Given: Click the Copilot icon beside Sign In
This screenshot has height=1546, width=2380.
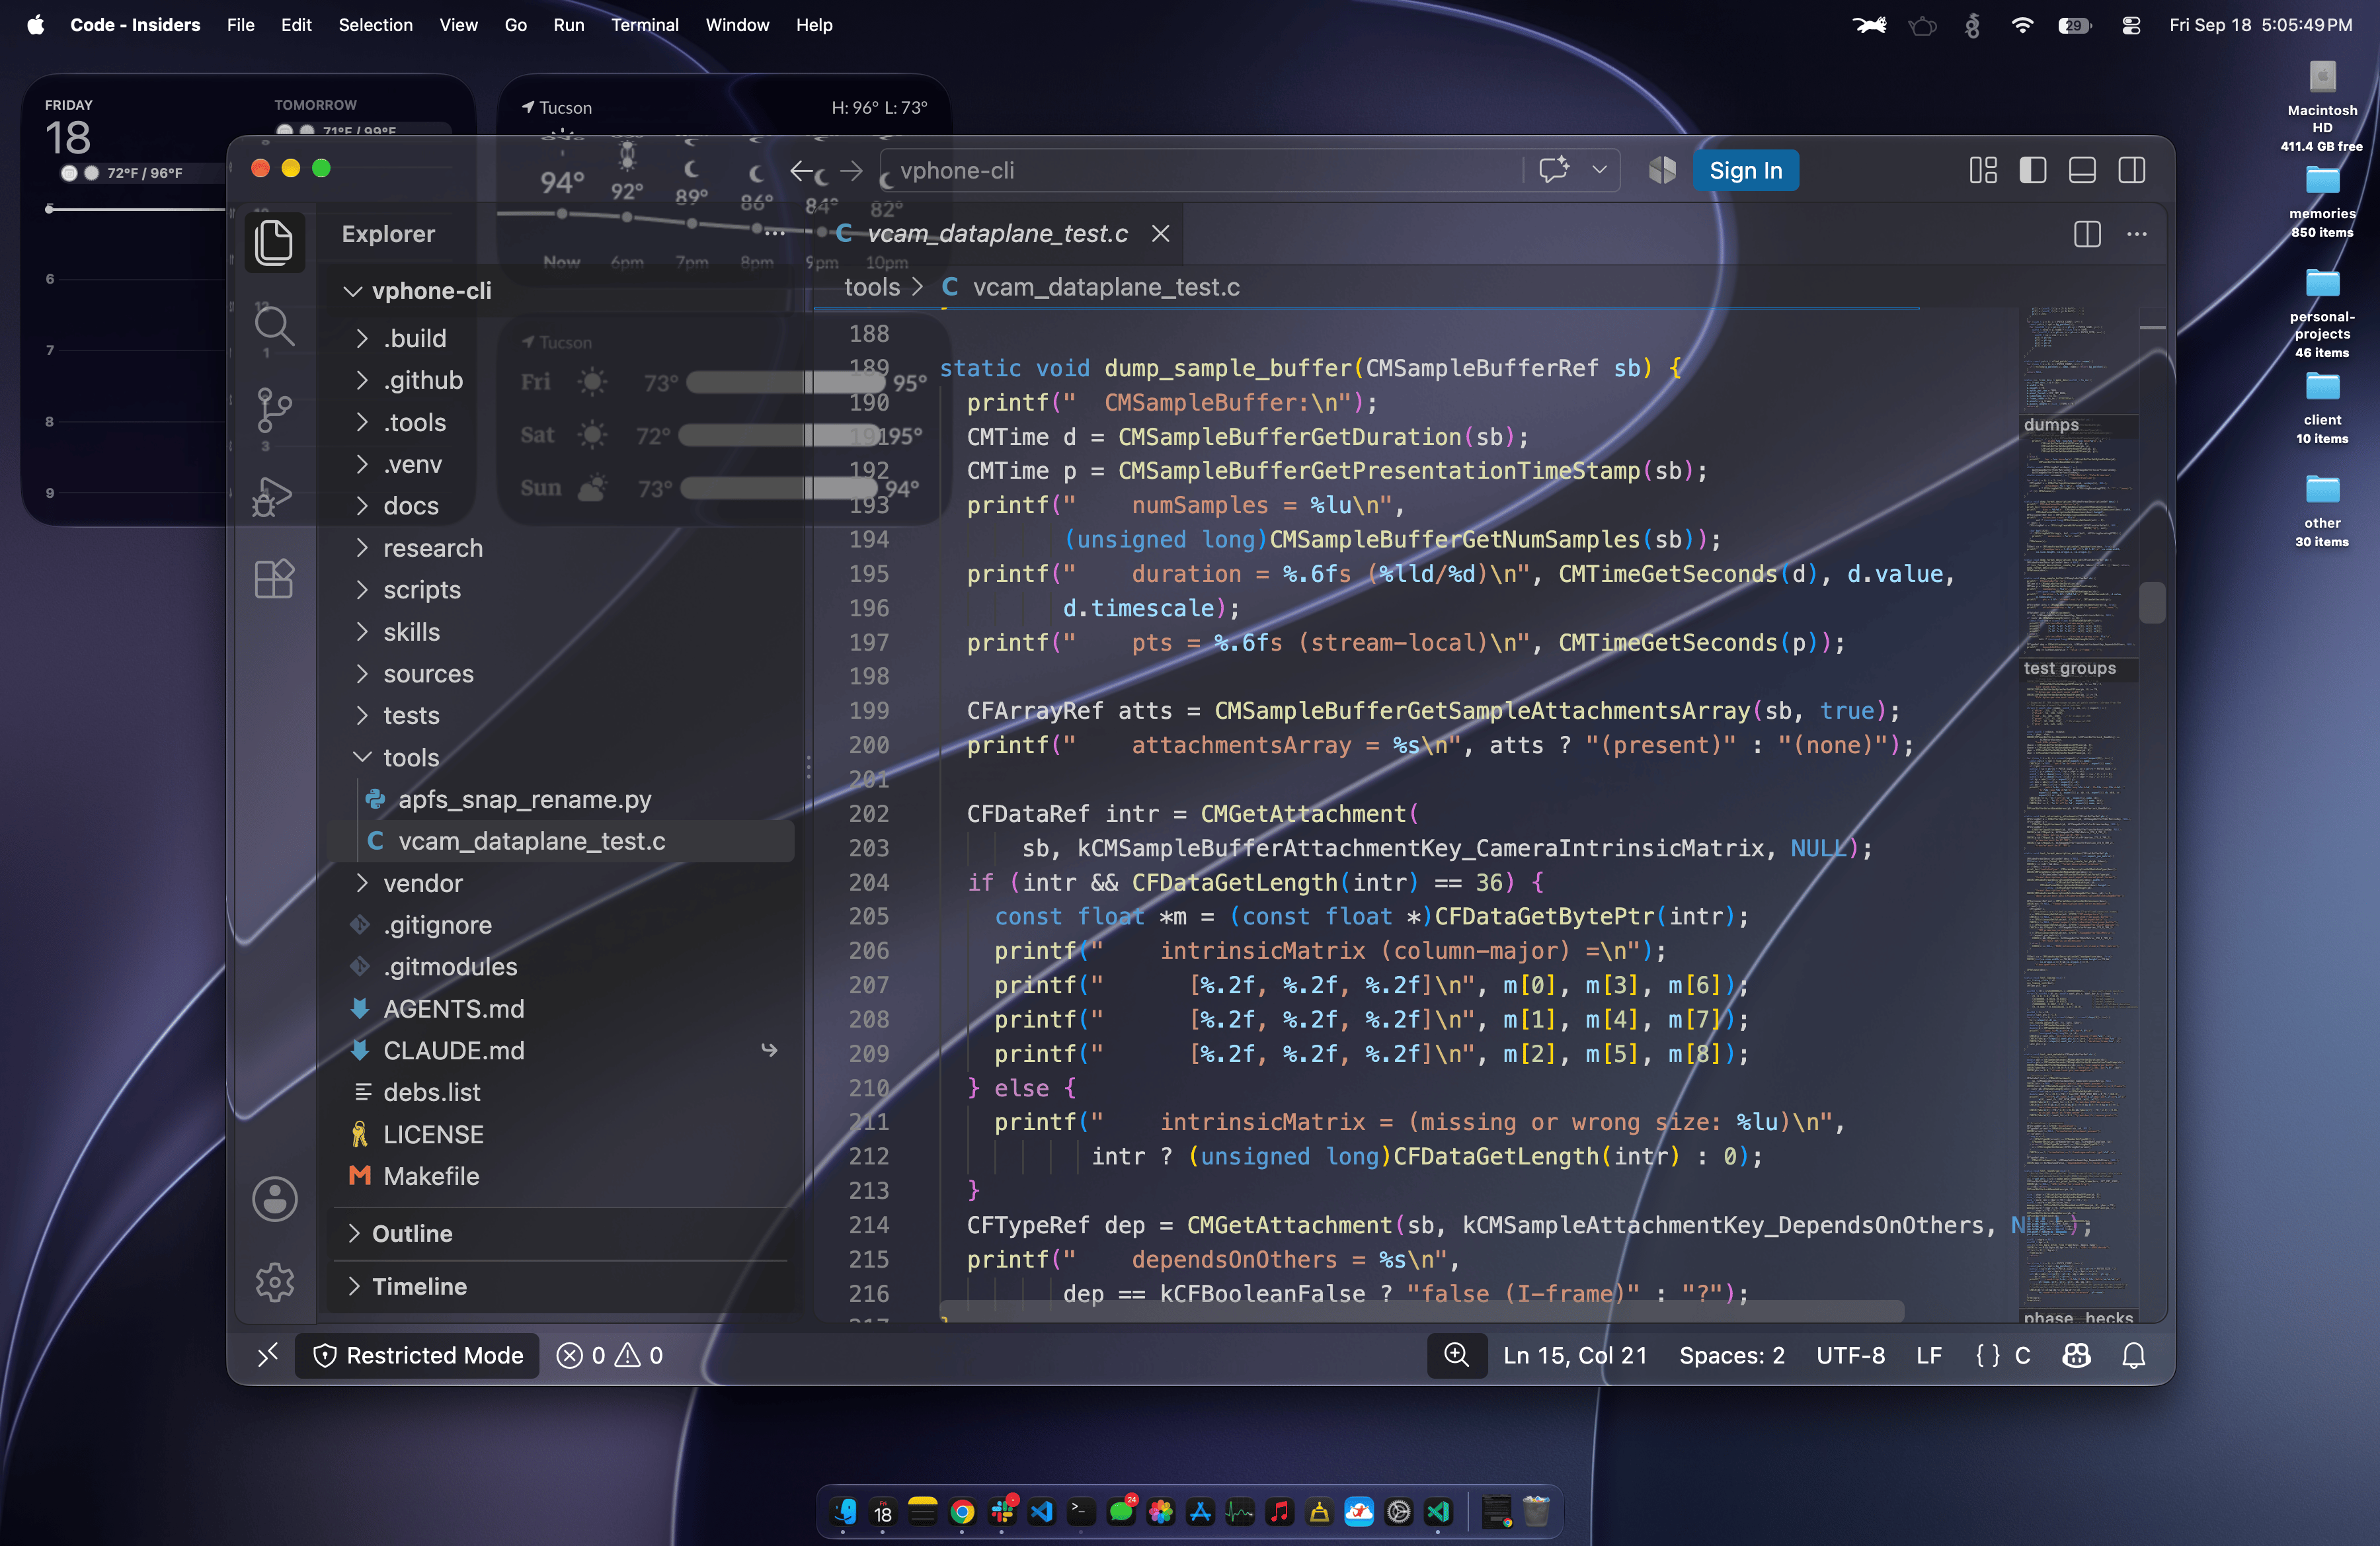Looking at the screenshot, I should [1662, 170].
